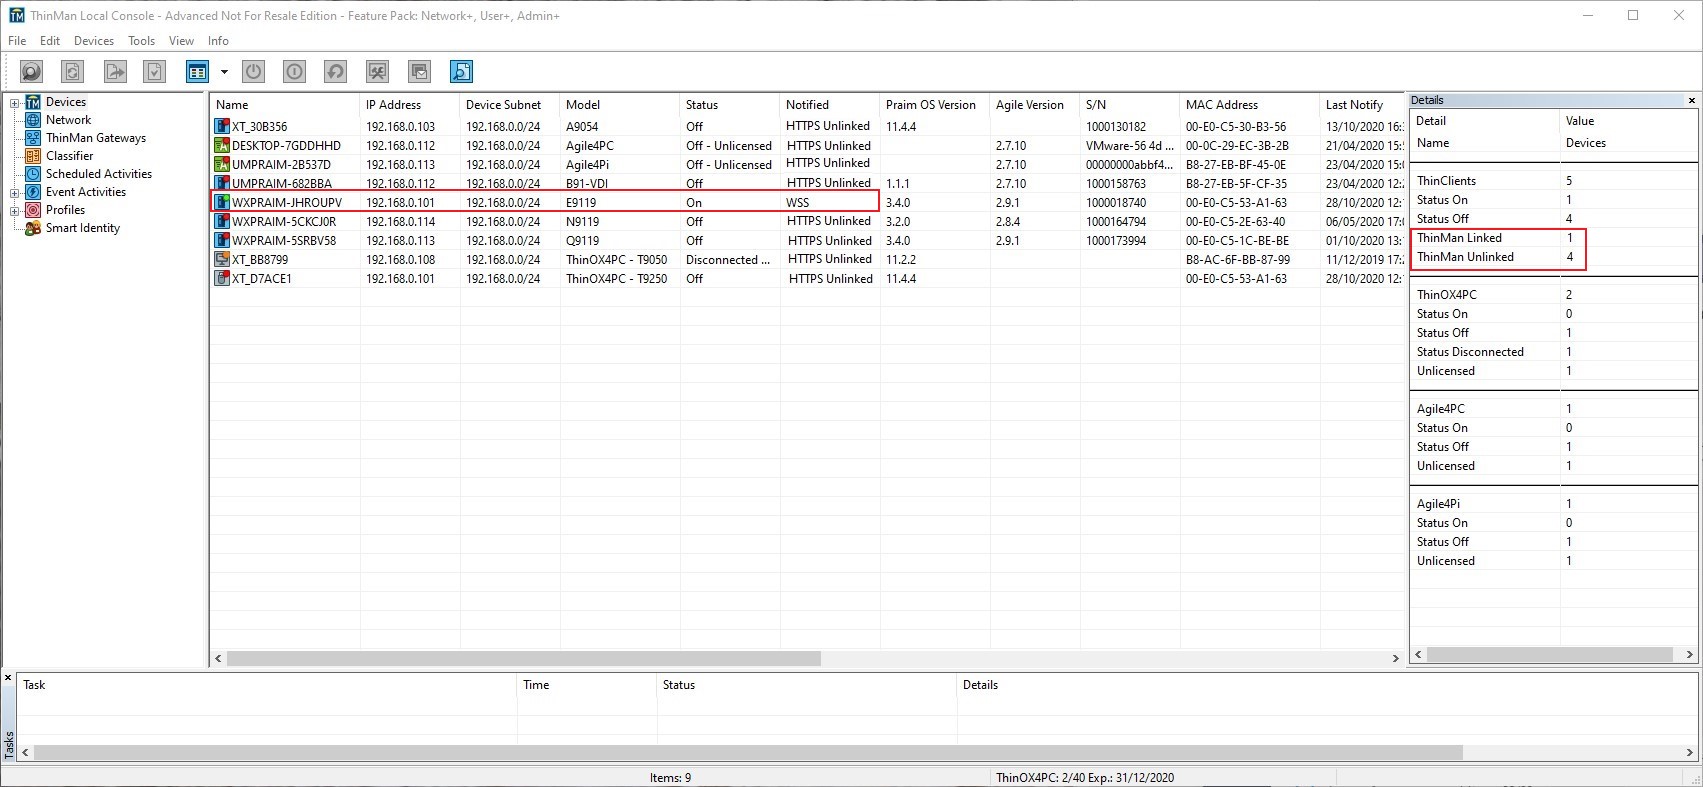Click the Smart Identity users icon
This screenshot has width=1703, height=787.
click(33, 228)
